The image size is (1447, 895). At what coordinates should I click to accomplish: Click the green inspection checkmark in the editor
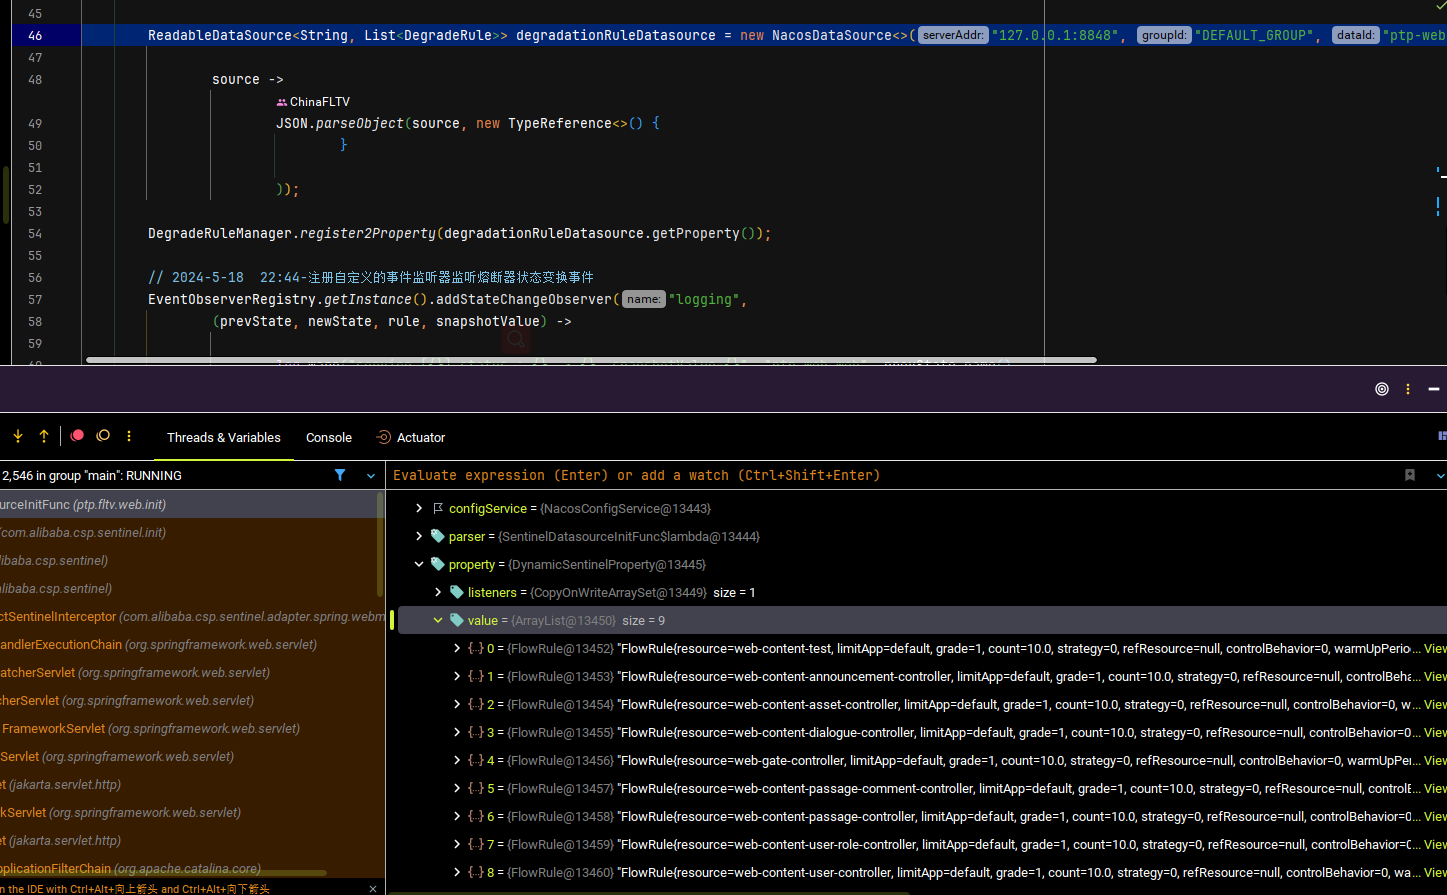point(1441,7)
